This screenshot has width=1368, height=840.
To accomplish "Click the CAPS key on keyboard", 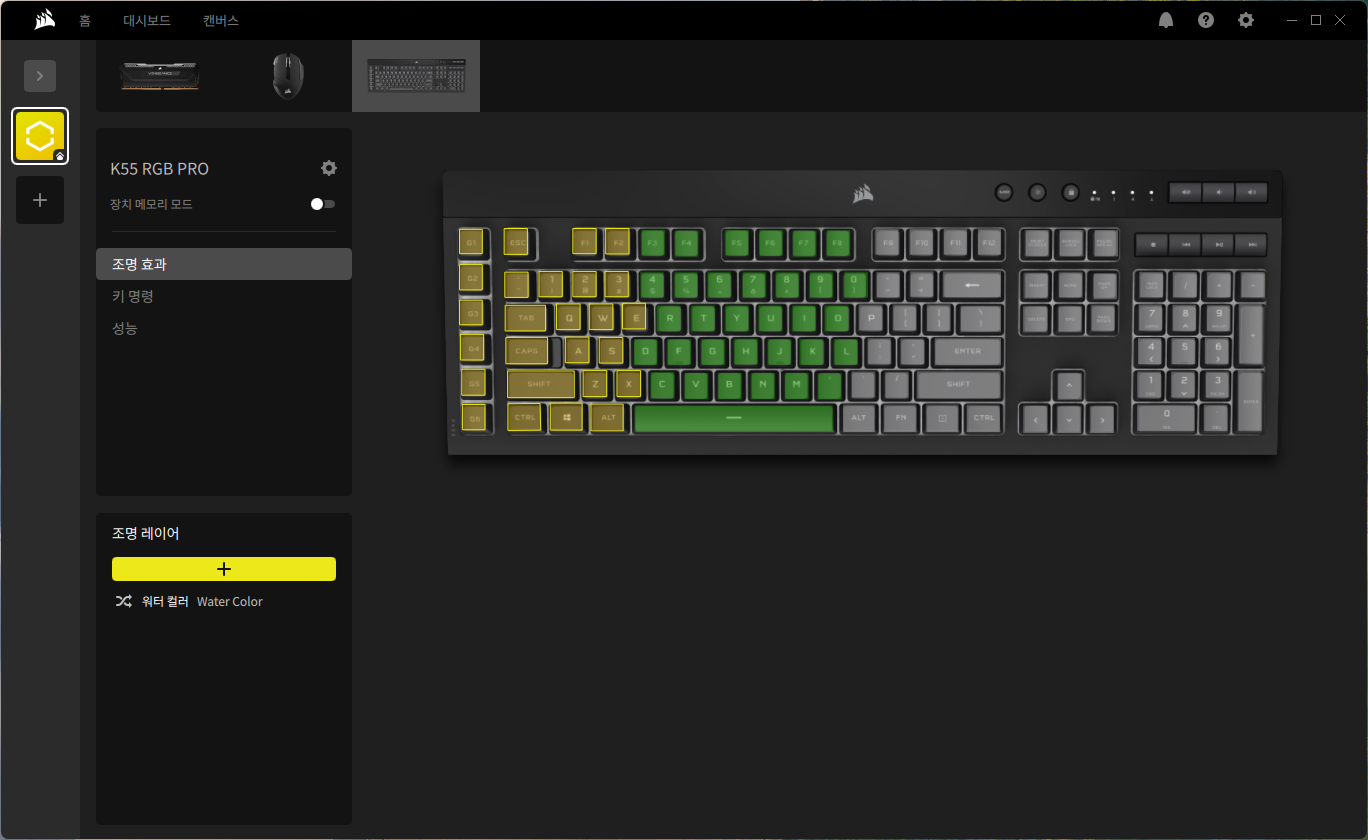I will coord(527,351).
